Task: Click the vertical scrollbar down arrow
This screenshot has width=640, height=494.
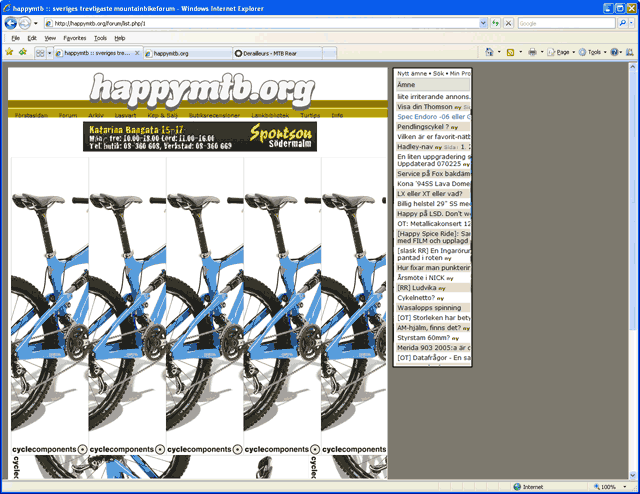Action: (633, 475)
